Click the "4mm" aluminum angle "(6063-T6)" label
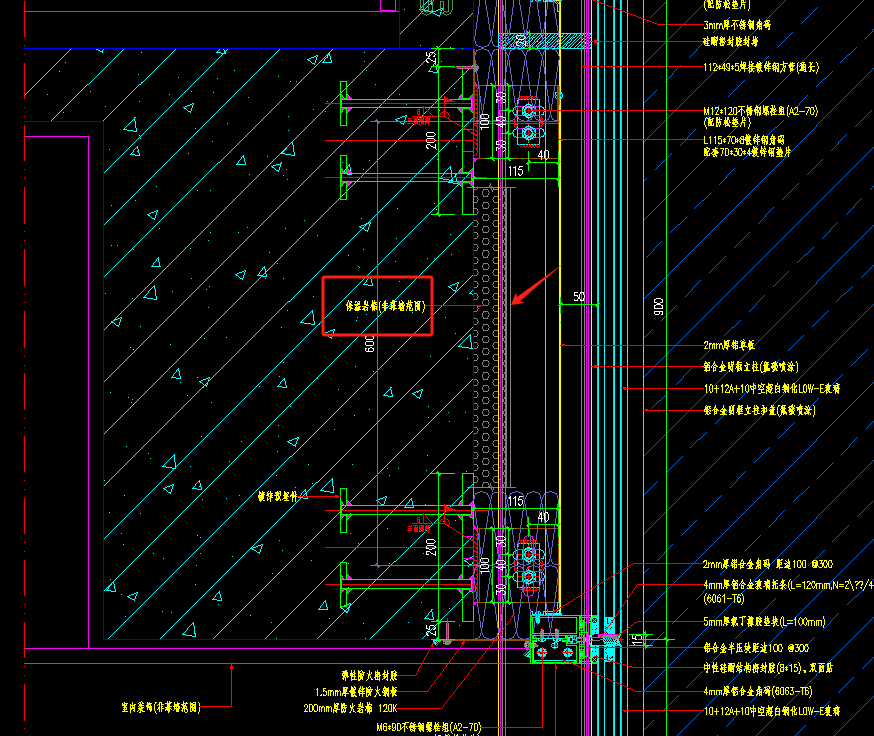874x736 pixels. pos(757,691)
